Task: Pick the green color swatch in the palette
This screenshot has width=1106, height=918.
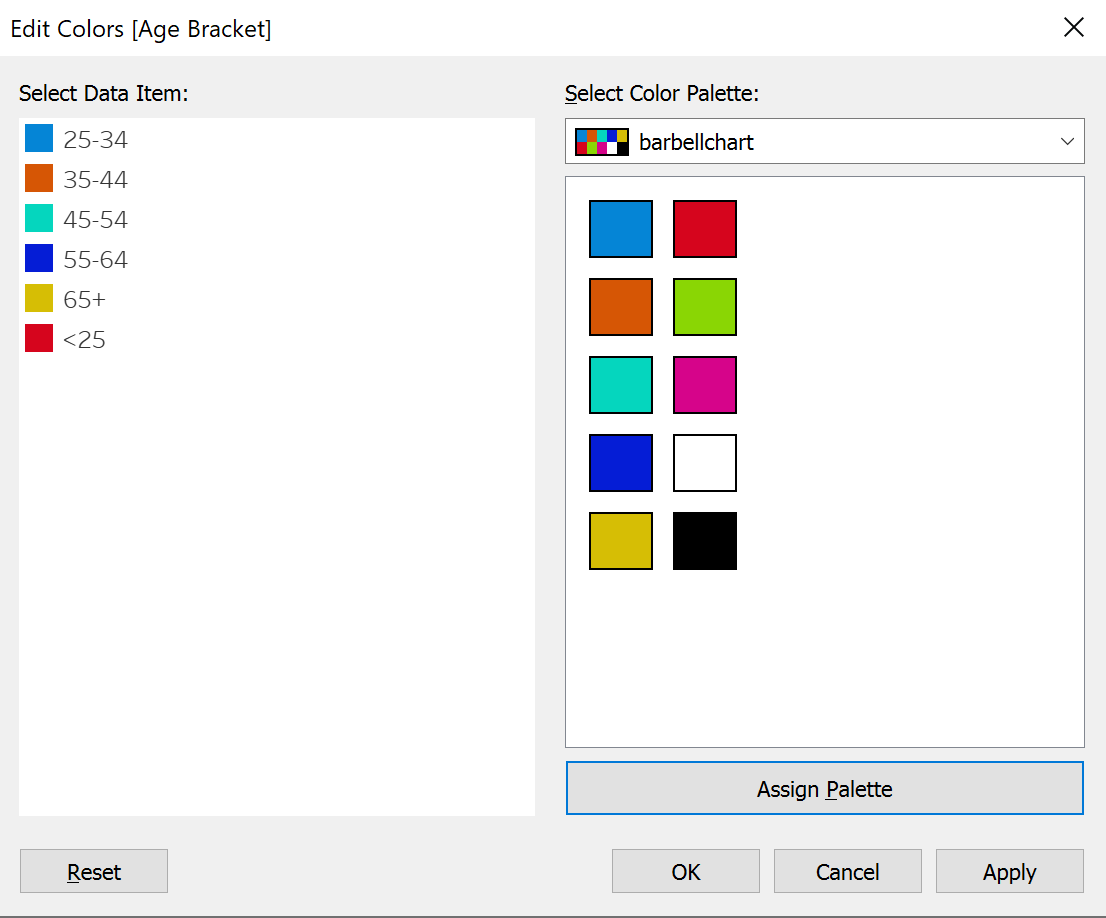Action: 704,306
